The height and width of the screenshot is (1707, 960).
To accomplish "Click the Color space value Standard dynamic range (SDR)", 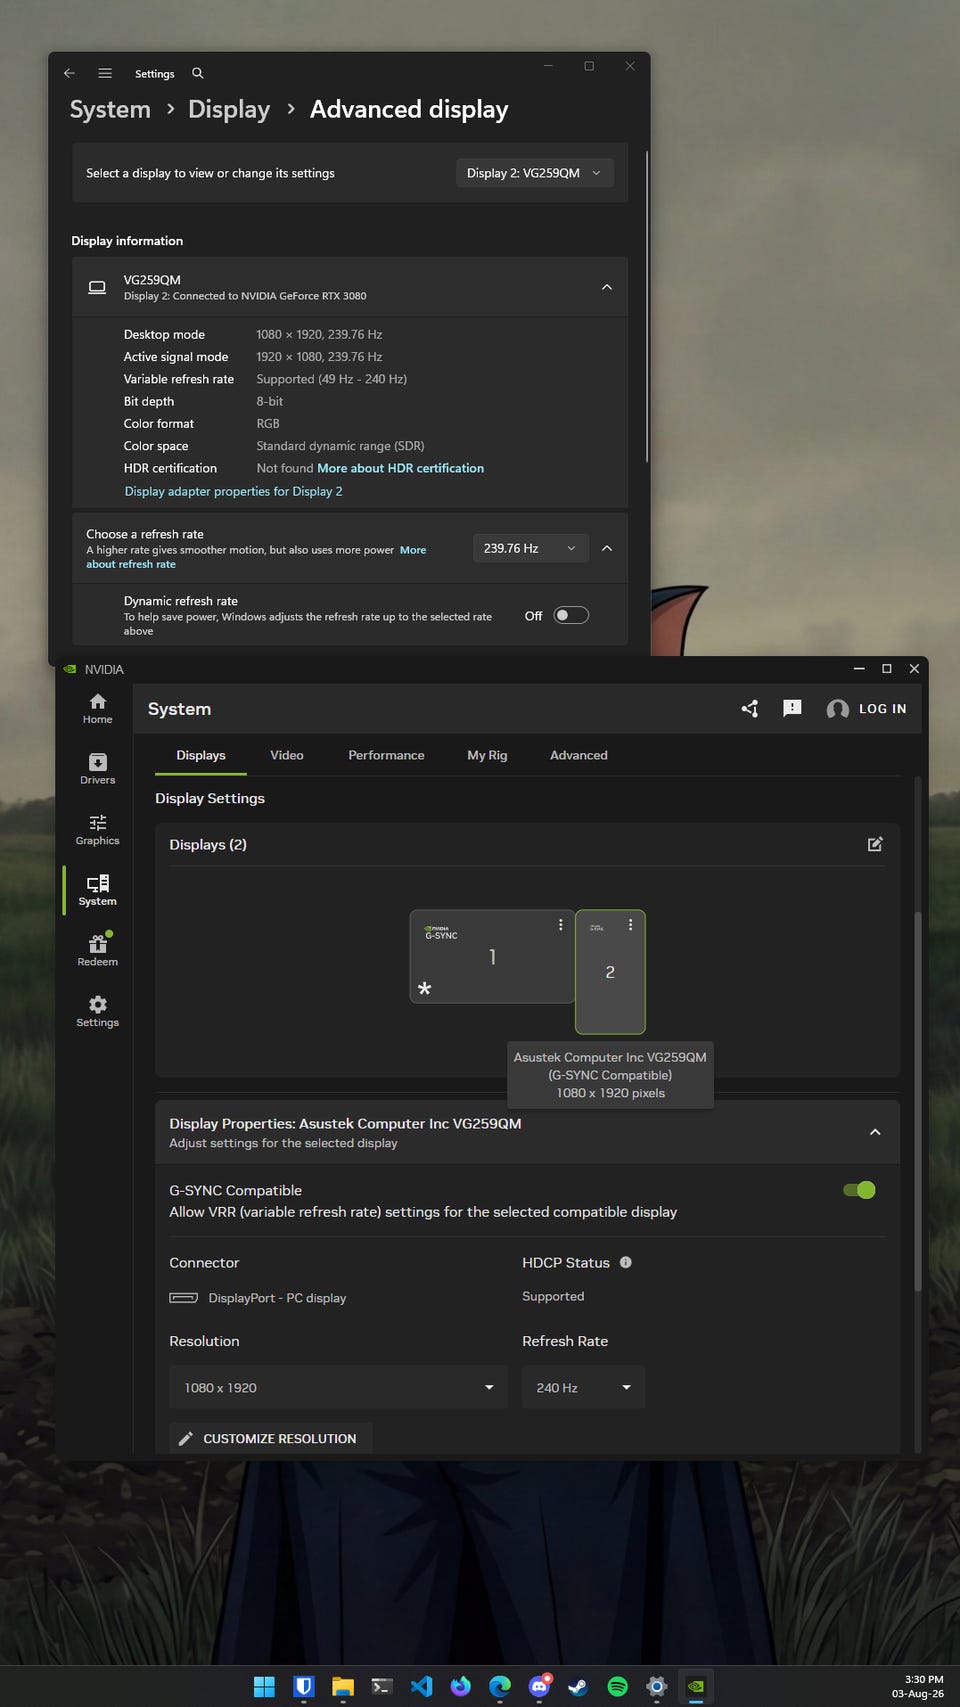I will [x=340, y=446].
